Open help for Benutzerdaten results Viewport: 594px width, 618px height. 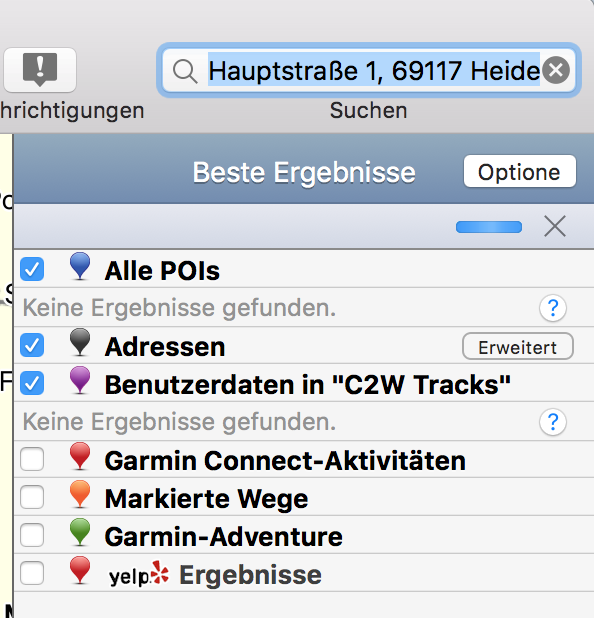coord(553,422)
